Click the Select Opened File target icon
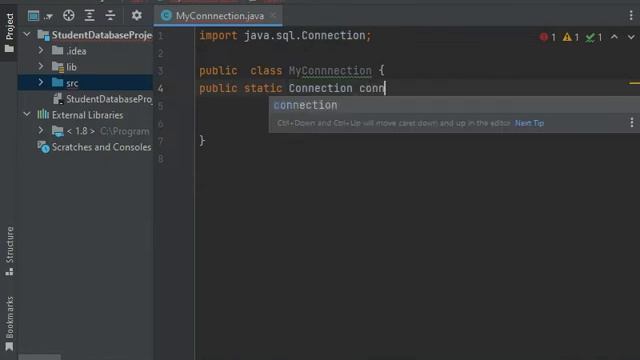Viewport: 640px width, 360px height. click(69, 16)
